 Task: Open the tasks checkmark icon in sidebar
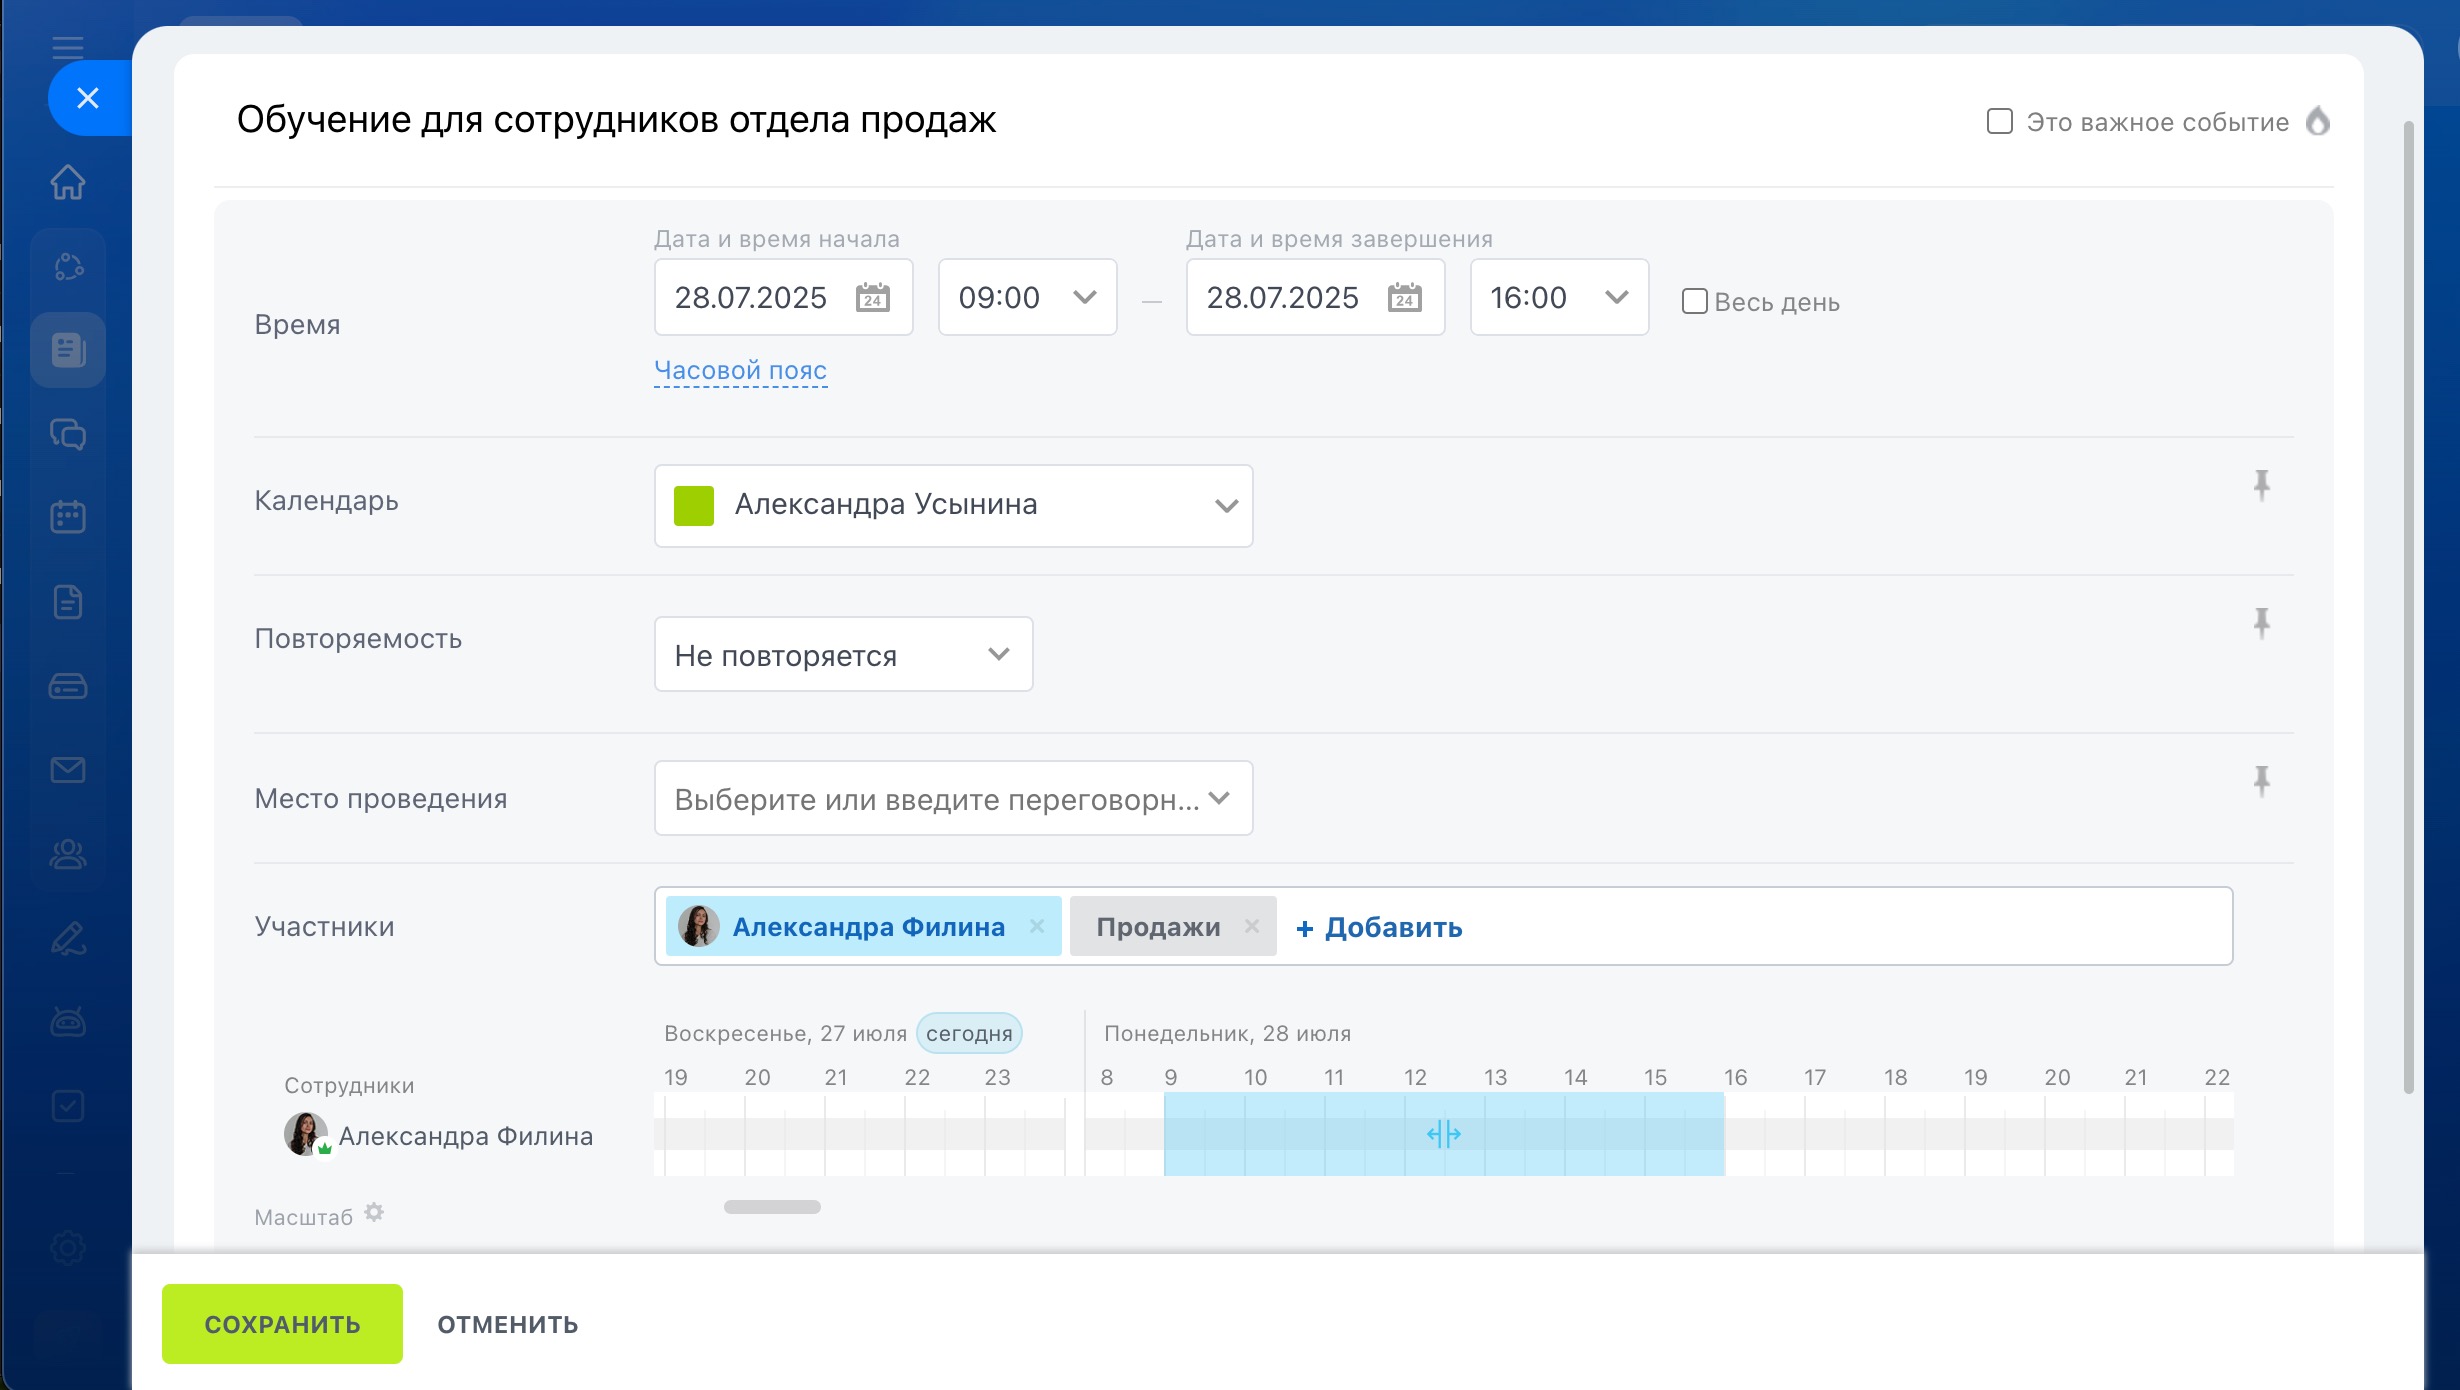(x=68, y=1105)
